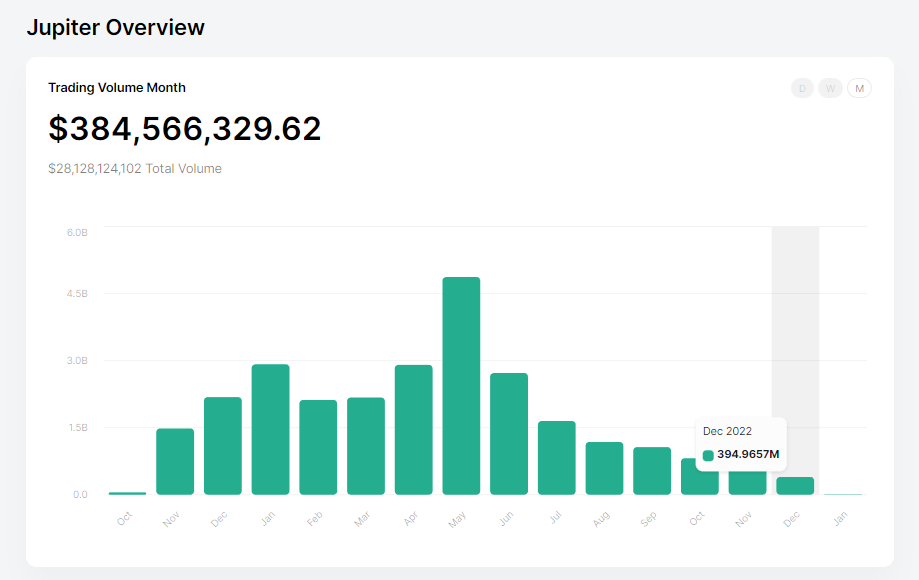Click the Trading Volume Month title

tap(117, 88)
